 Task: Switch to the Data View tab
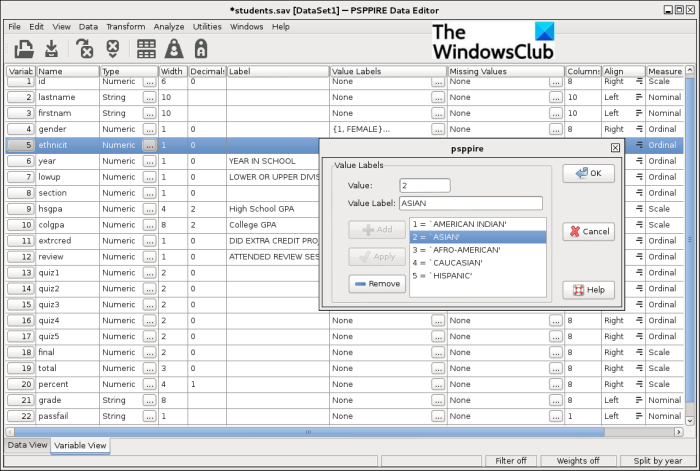pos(27,445)
